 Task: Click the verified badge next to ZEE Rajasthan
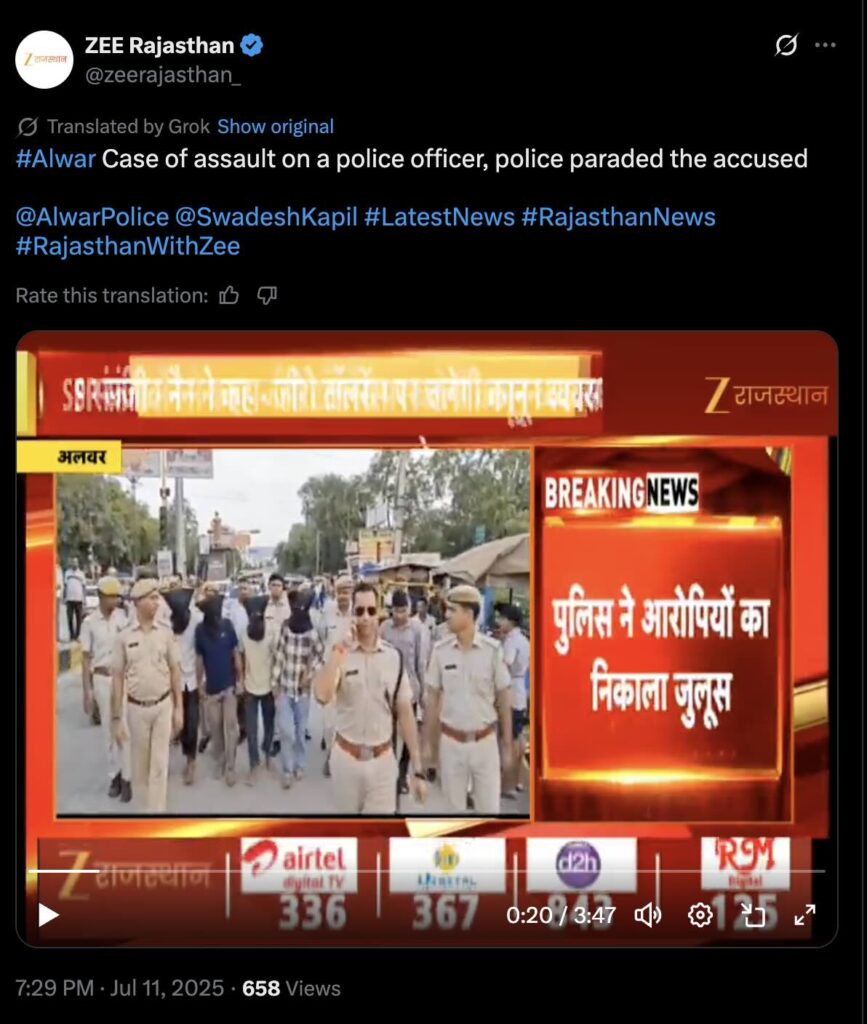[x=251, y=45]
